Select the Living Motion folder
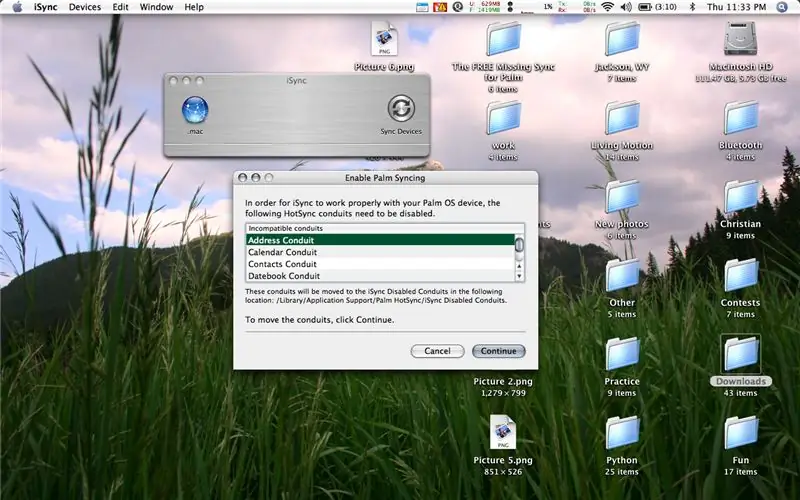 tap(622, 118)
